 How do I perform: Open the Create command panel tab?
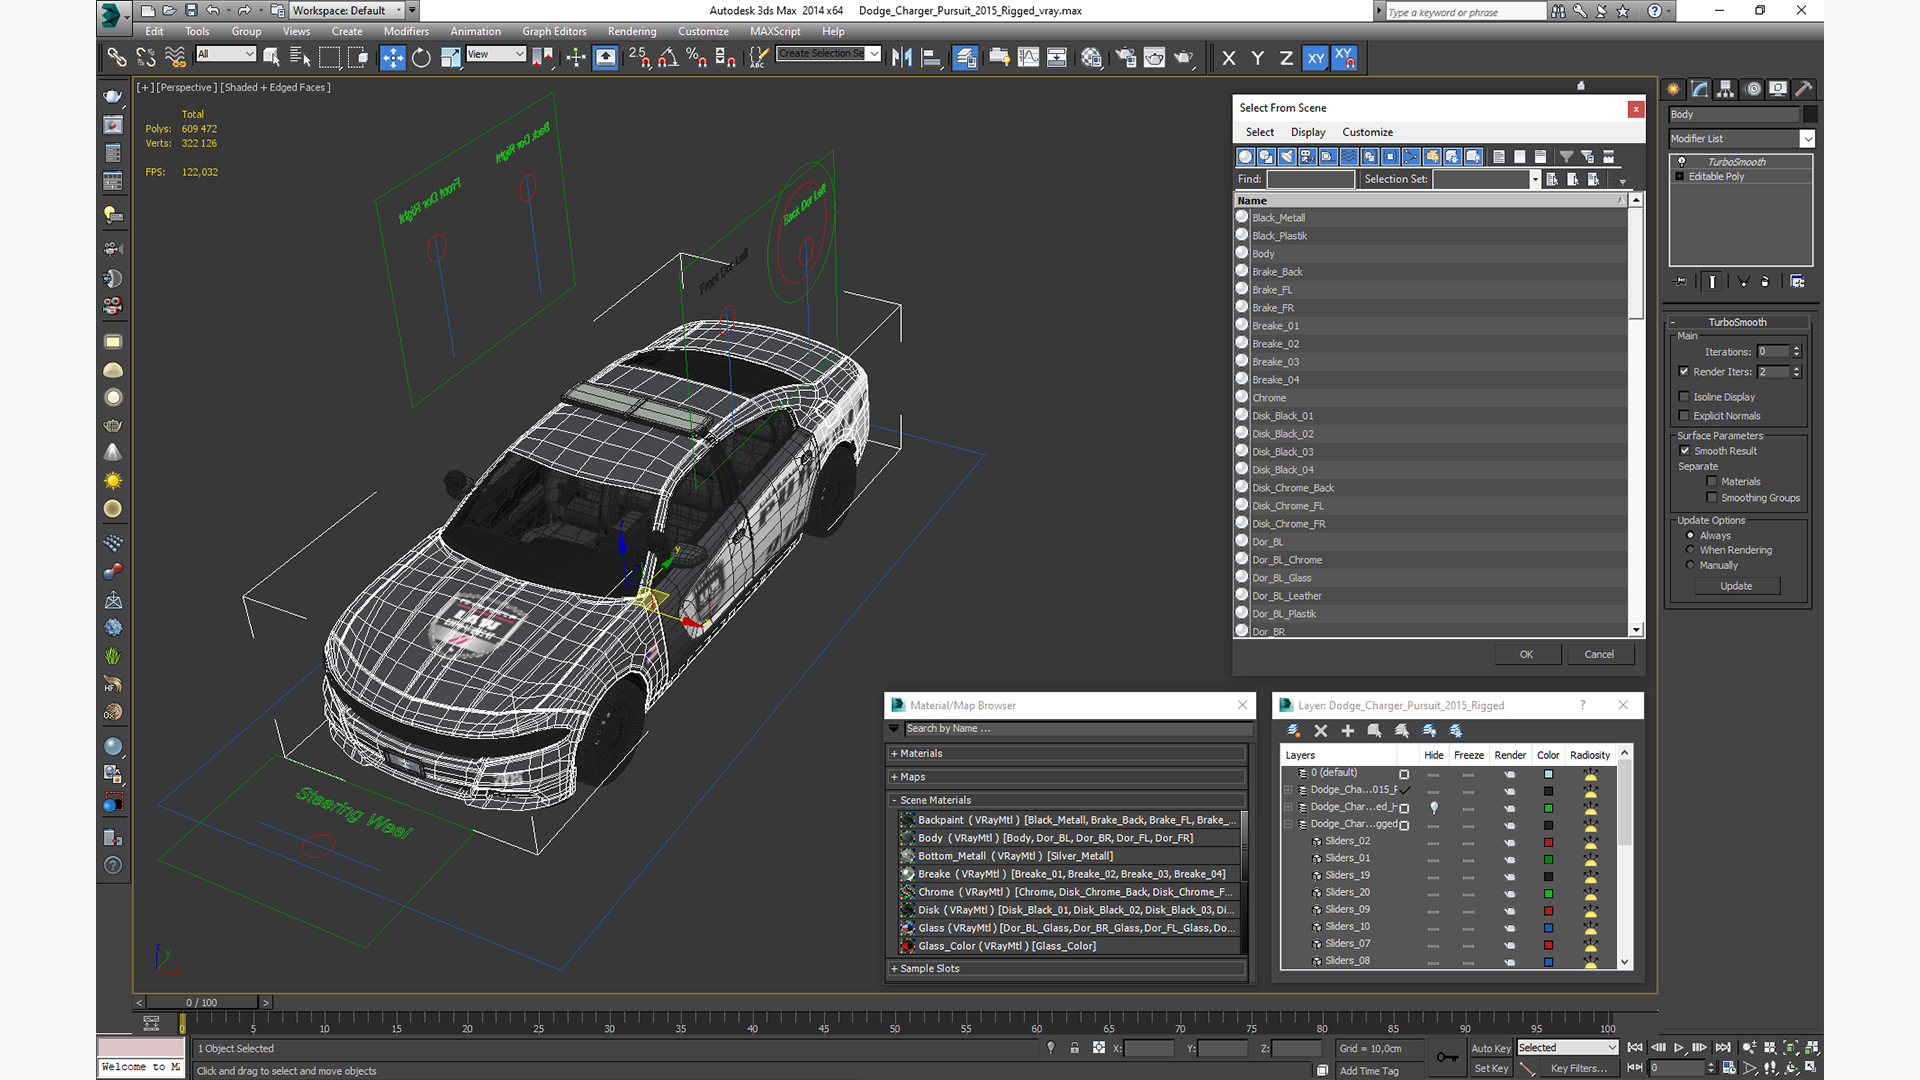pos(1673,89)
